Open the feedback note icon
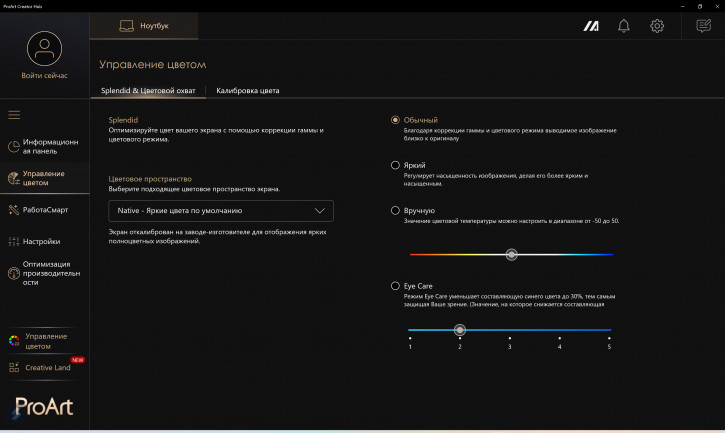Viewport: 725px width, 433px height. click(x=703, y=26)
